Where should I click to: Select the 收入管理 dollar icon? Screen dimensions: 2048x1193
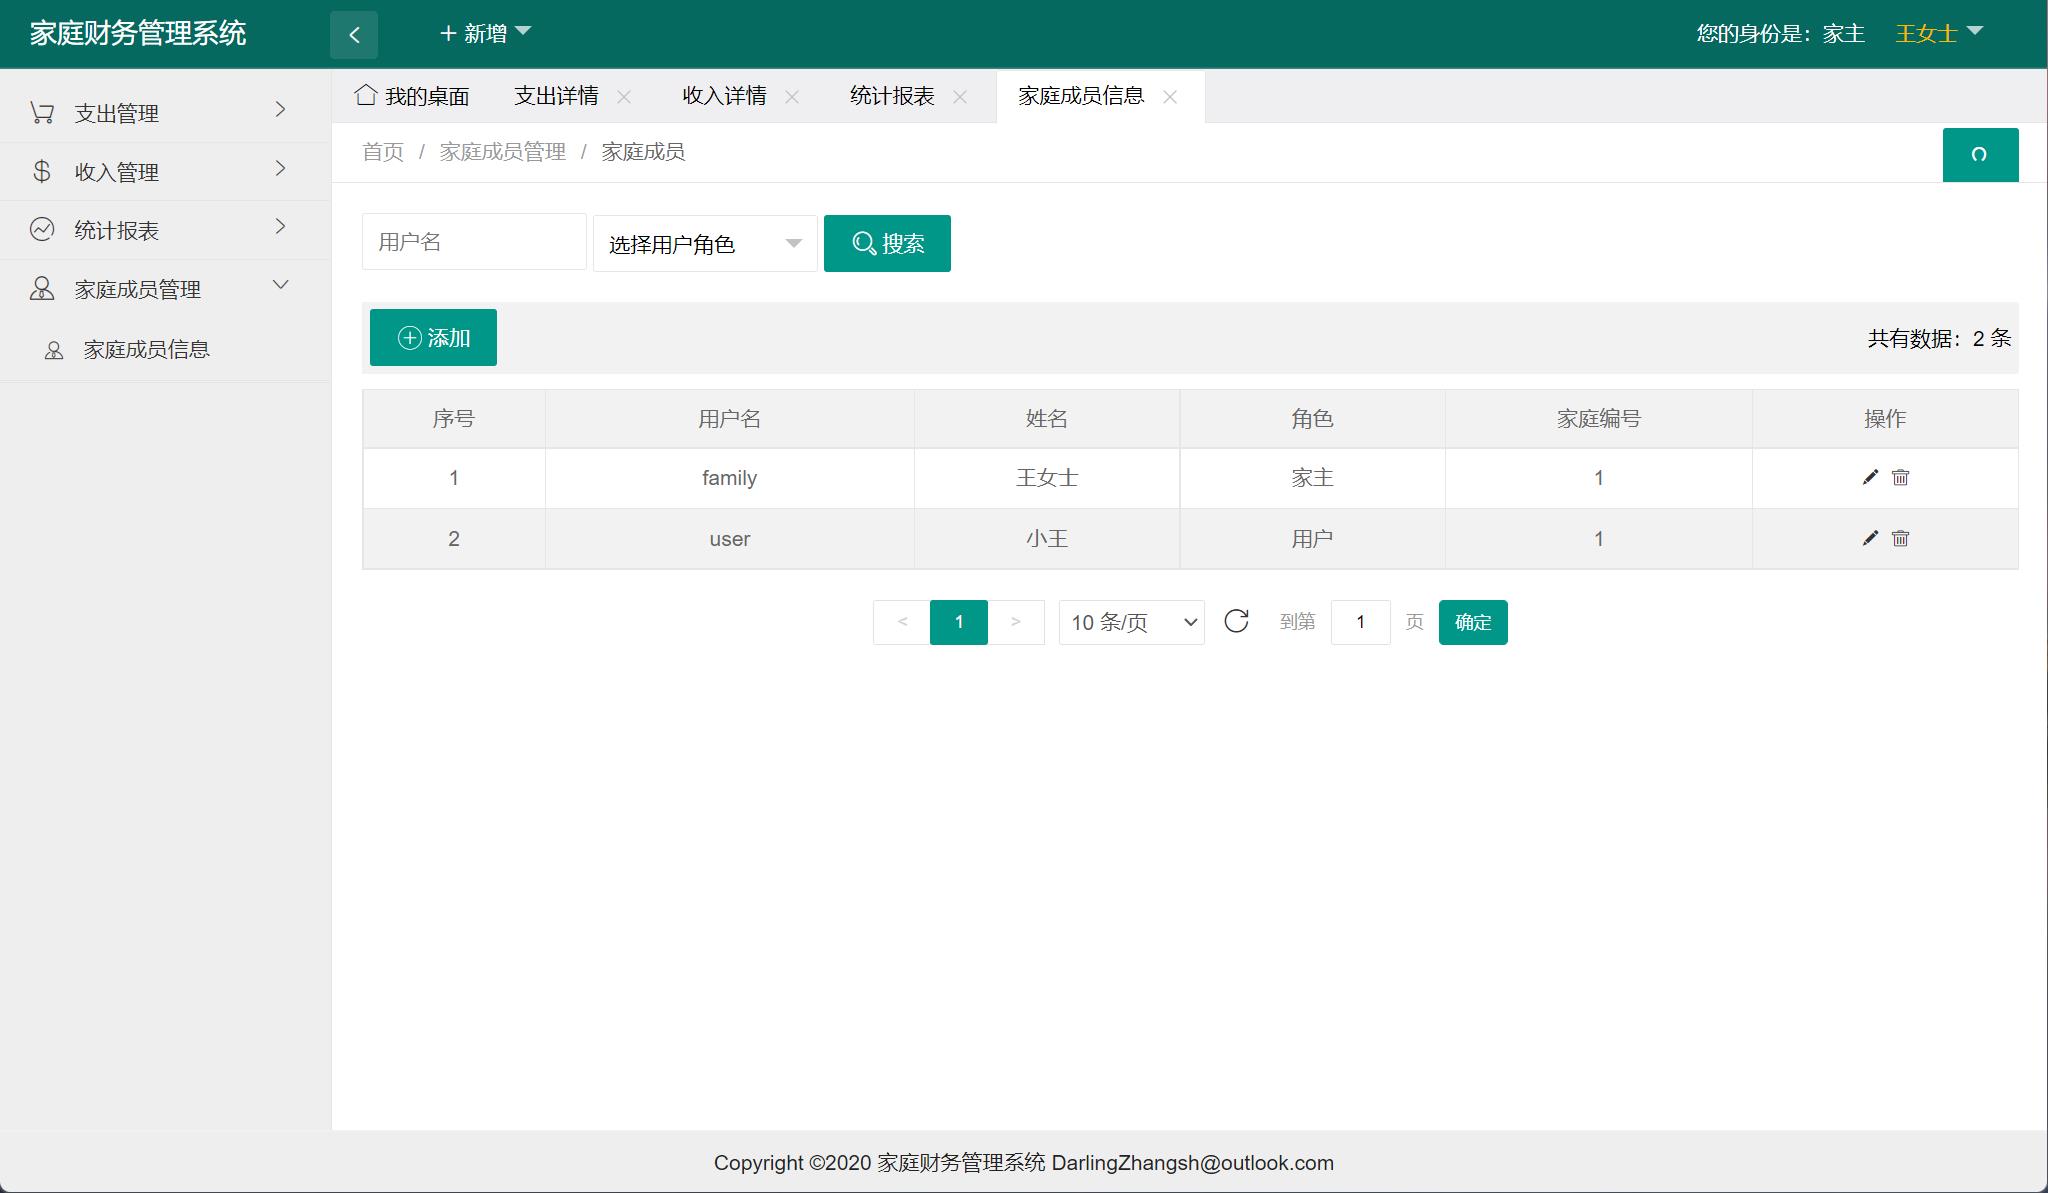tap(42, 170)
